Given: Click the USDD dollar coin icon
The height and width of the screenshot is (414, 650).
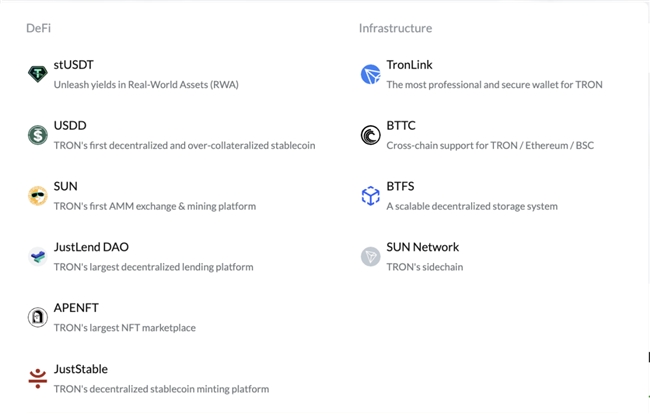Looking at the screenshot, I should click(x=38, y=135).
